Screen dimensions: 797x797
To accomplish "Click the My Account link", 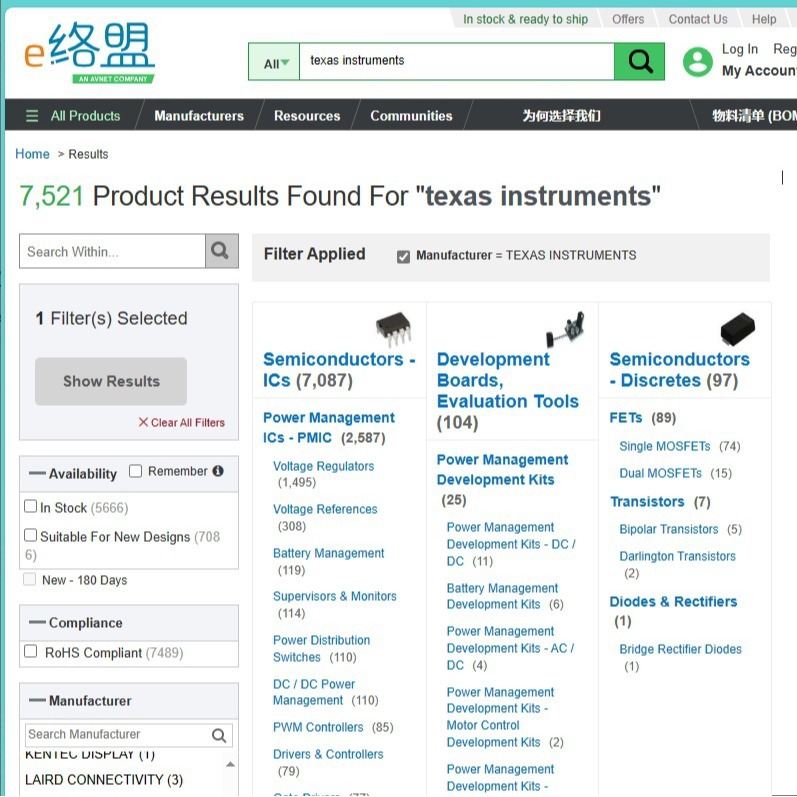I will [759, 71].
